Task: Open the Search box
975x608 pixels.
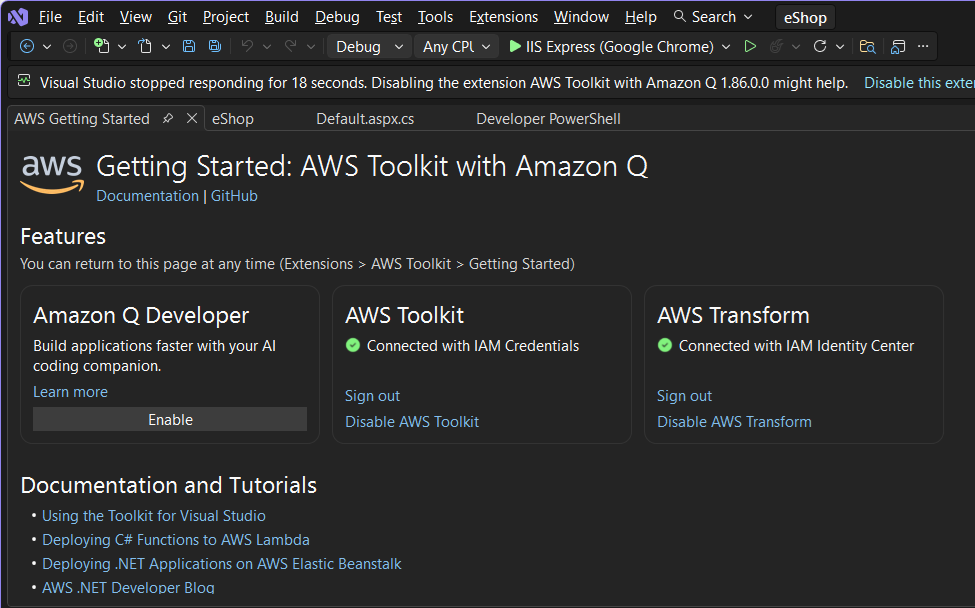Action: [712, 16]
